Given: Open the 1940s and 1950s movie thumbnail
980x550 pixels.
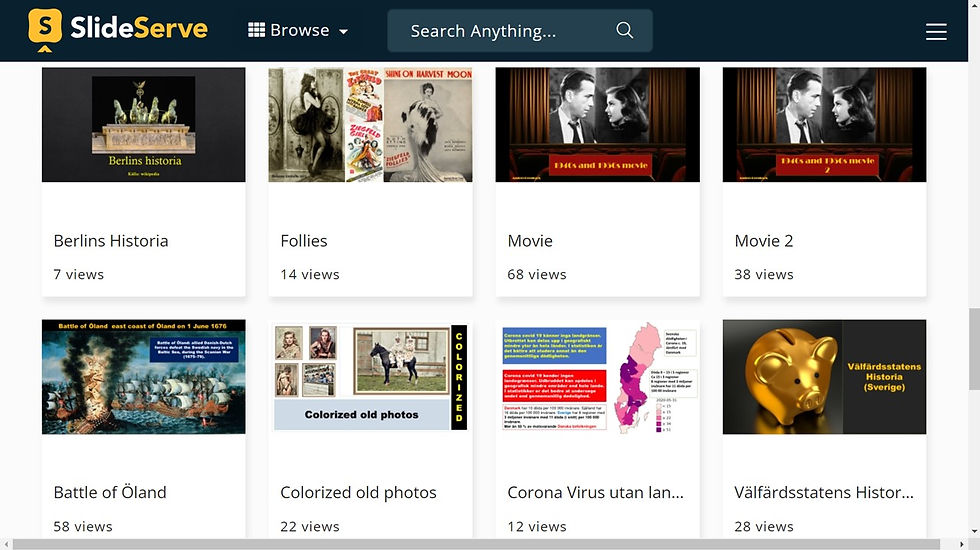Looking at the screenshot, I should pos(598,125).
